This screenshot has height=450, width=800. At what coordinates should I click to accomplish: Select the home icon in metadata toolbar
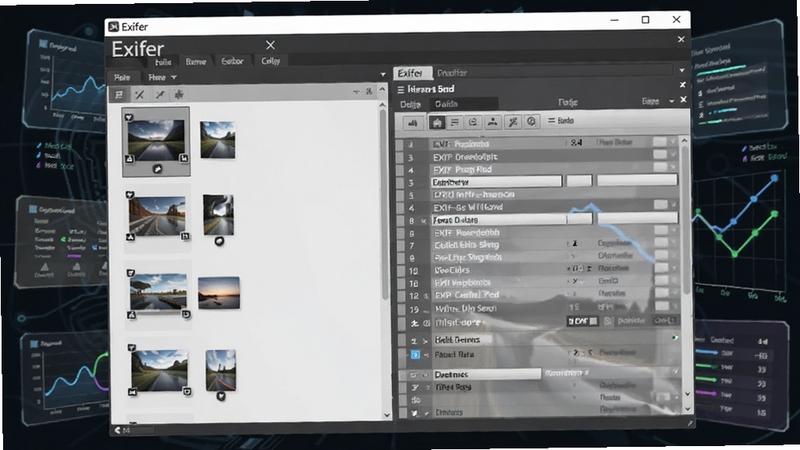click(437, 122)
